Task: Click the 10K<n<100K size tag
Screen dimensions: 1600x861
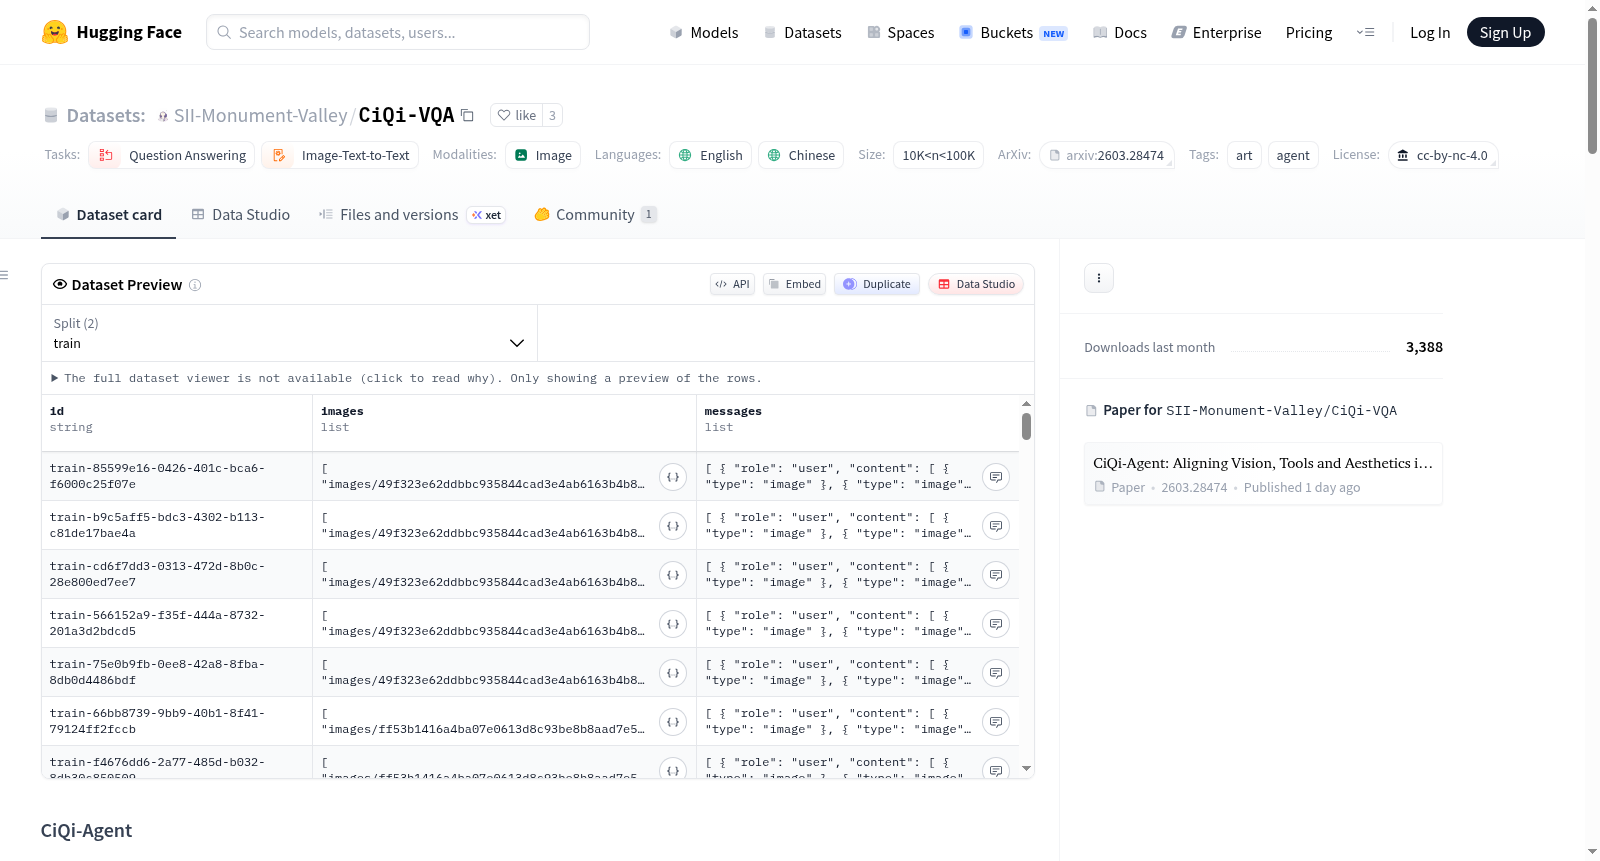Action: (x=938, y=155)
